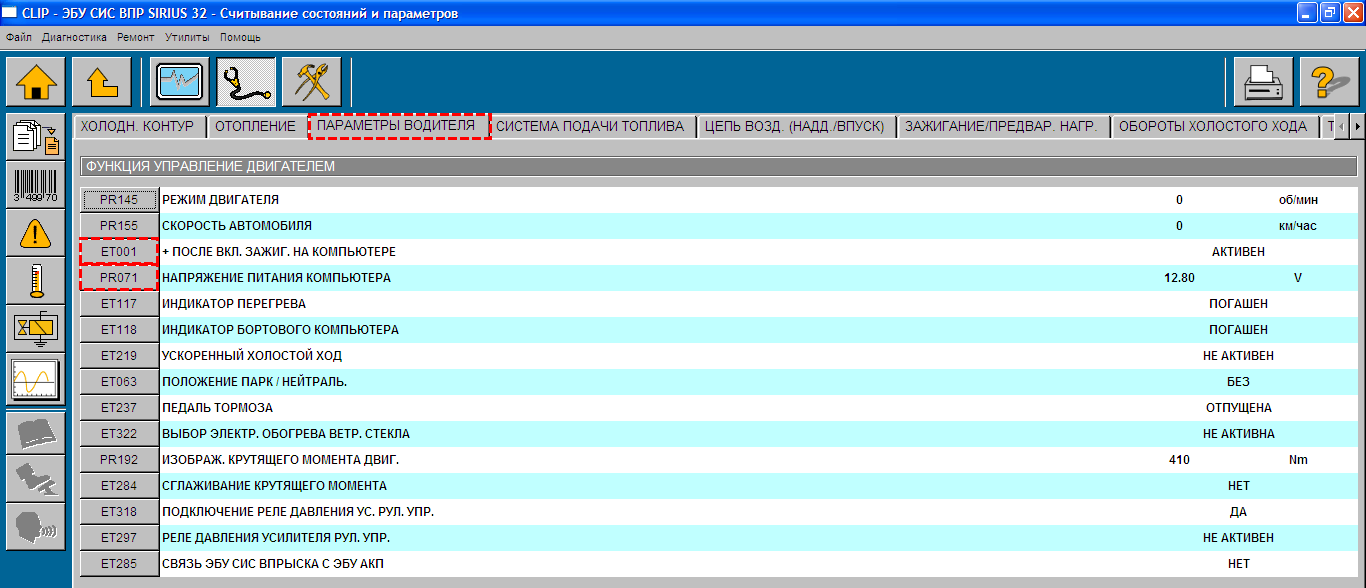1366x588 pixels.
Task: Select the PR192 torque parameter button
Action: [x=119, y=460]
